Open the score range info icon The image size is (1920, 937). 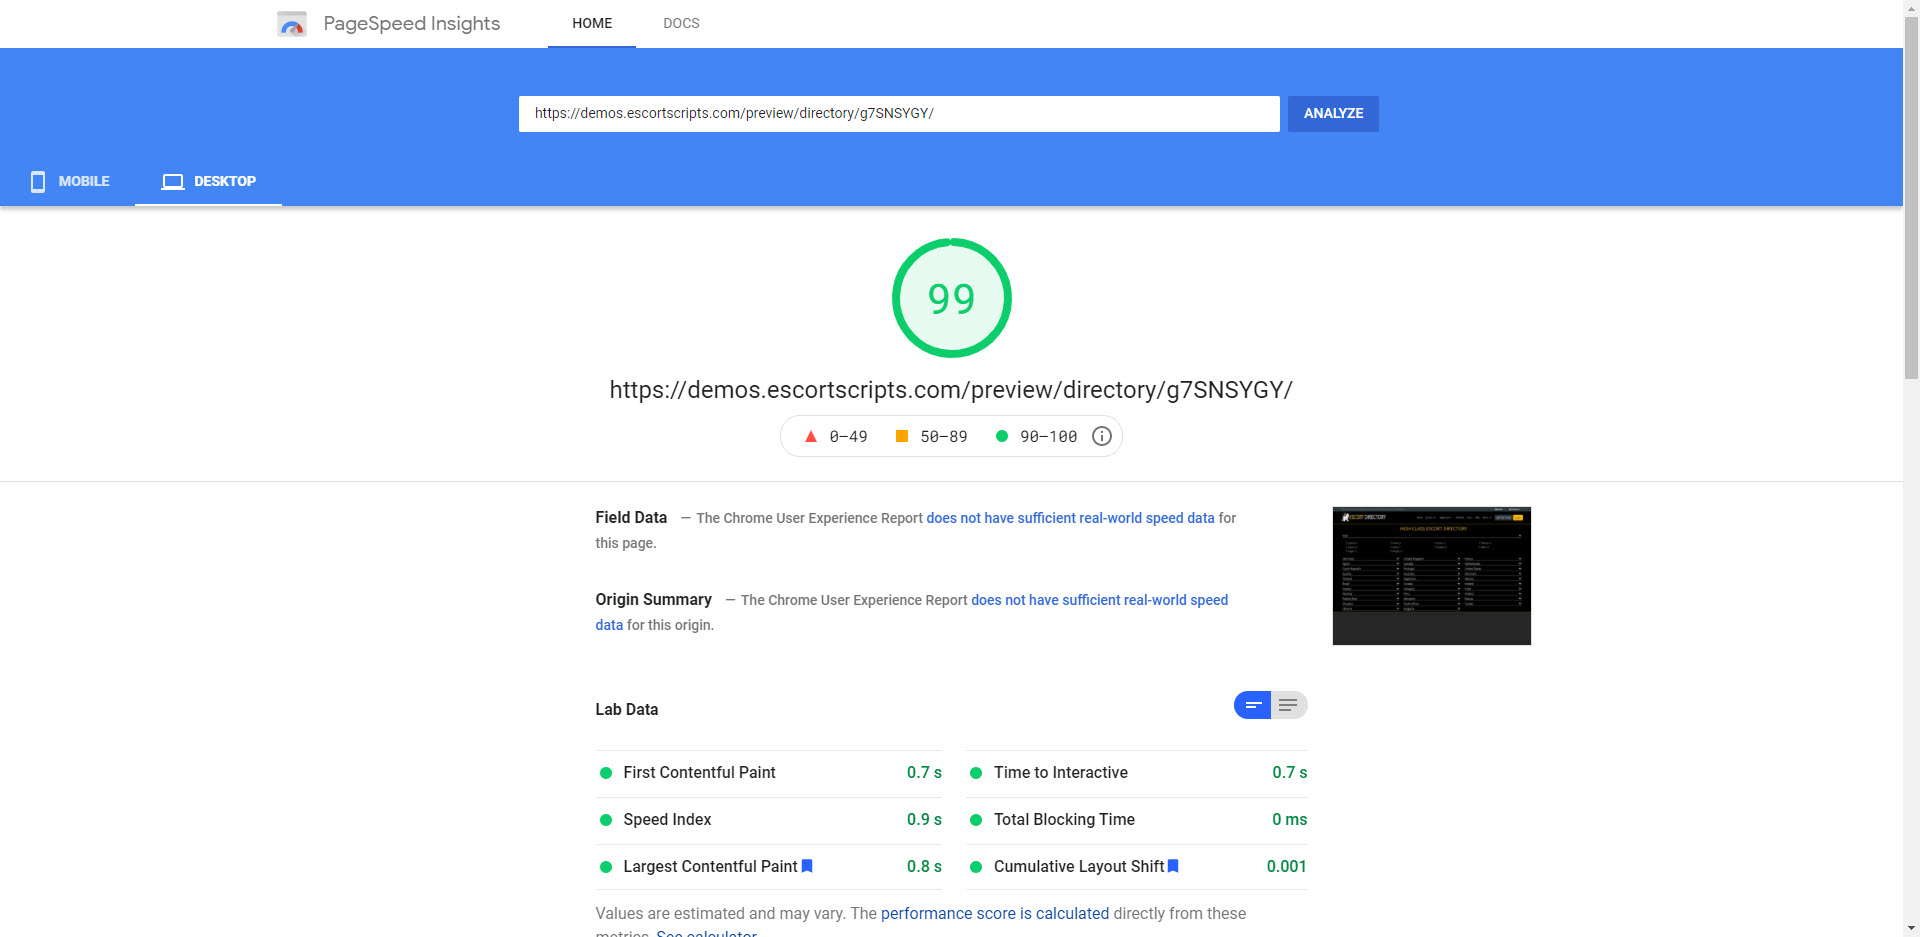point(1102,436)
